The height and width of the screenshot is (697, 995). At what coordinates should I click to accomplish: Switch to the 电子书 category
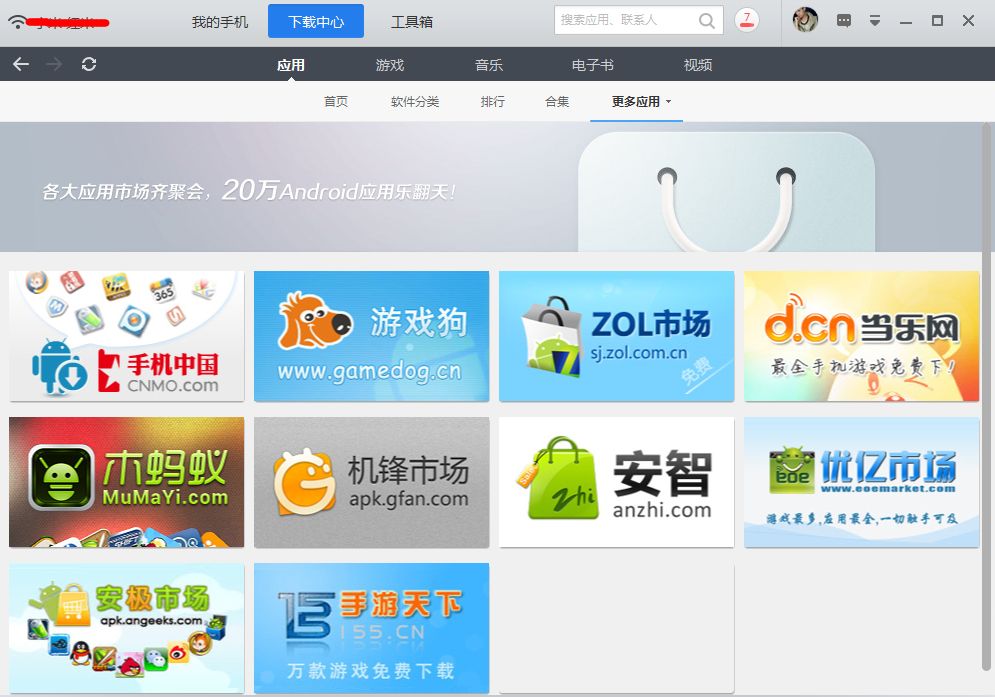coord(593,65)
